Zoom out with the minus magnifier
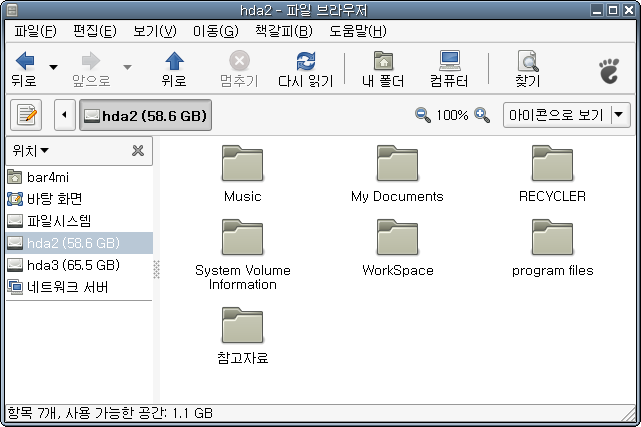The height and width of the screenshot is (427, 641). [423, 116]
